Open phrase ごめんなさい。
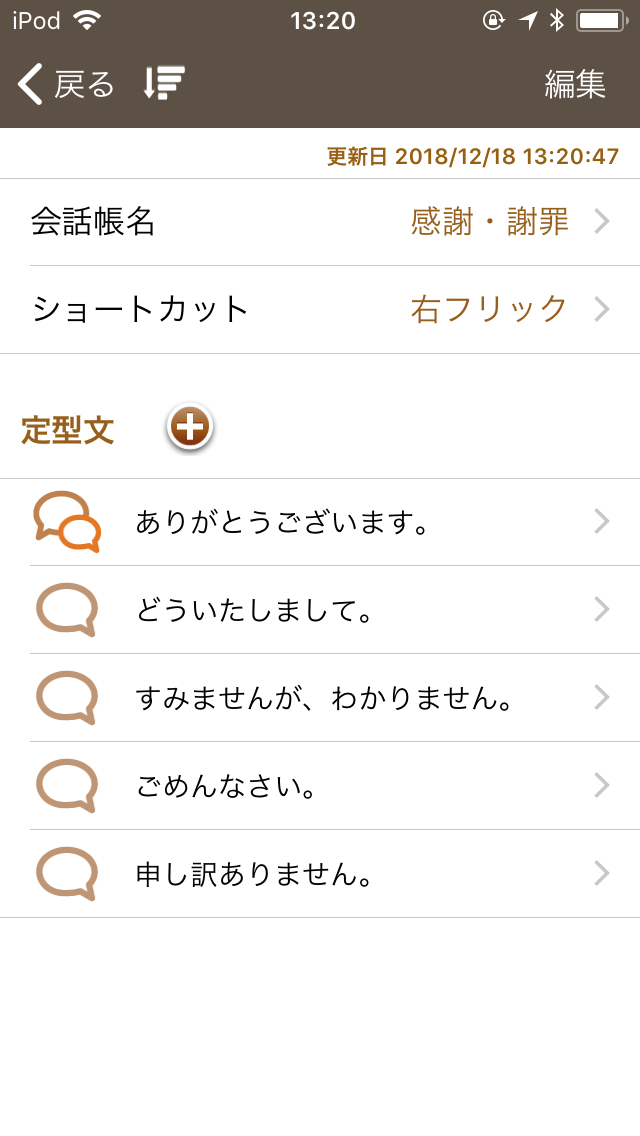The width and height of the screenshot is (640, 1136). pyautogui.click(x=227, y=786)
